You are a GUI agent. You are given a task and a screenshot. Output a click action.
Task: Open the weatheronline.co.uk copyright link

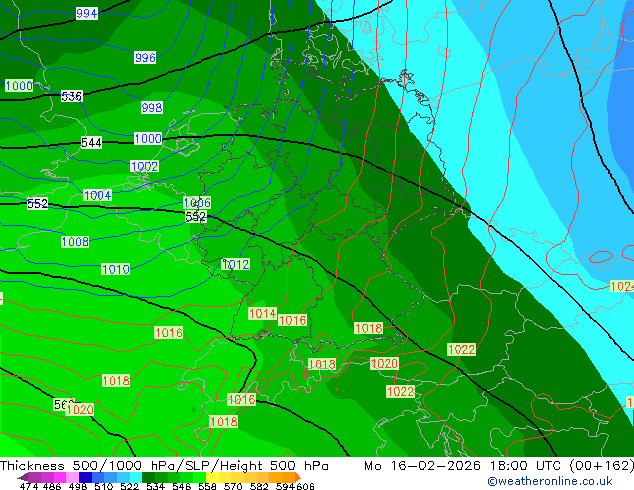pyautogui.click(x=550, y=482)
